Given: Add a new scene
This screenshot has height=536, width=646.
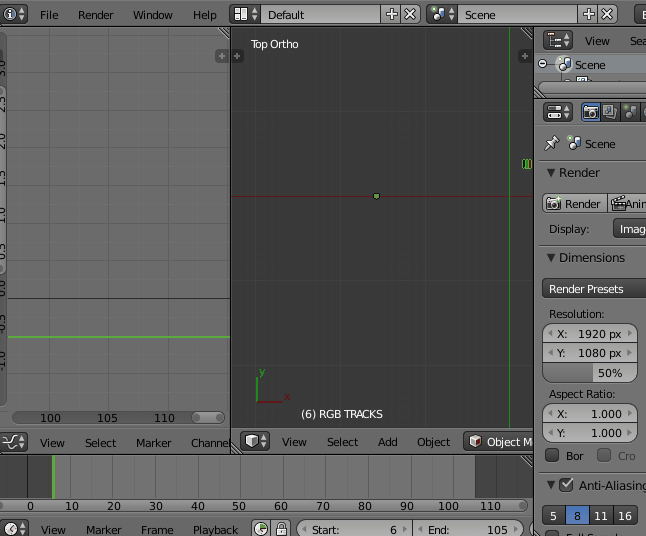Looking at the screenshot, I should (x=588, y=14).
